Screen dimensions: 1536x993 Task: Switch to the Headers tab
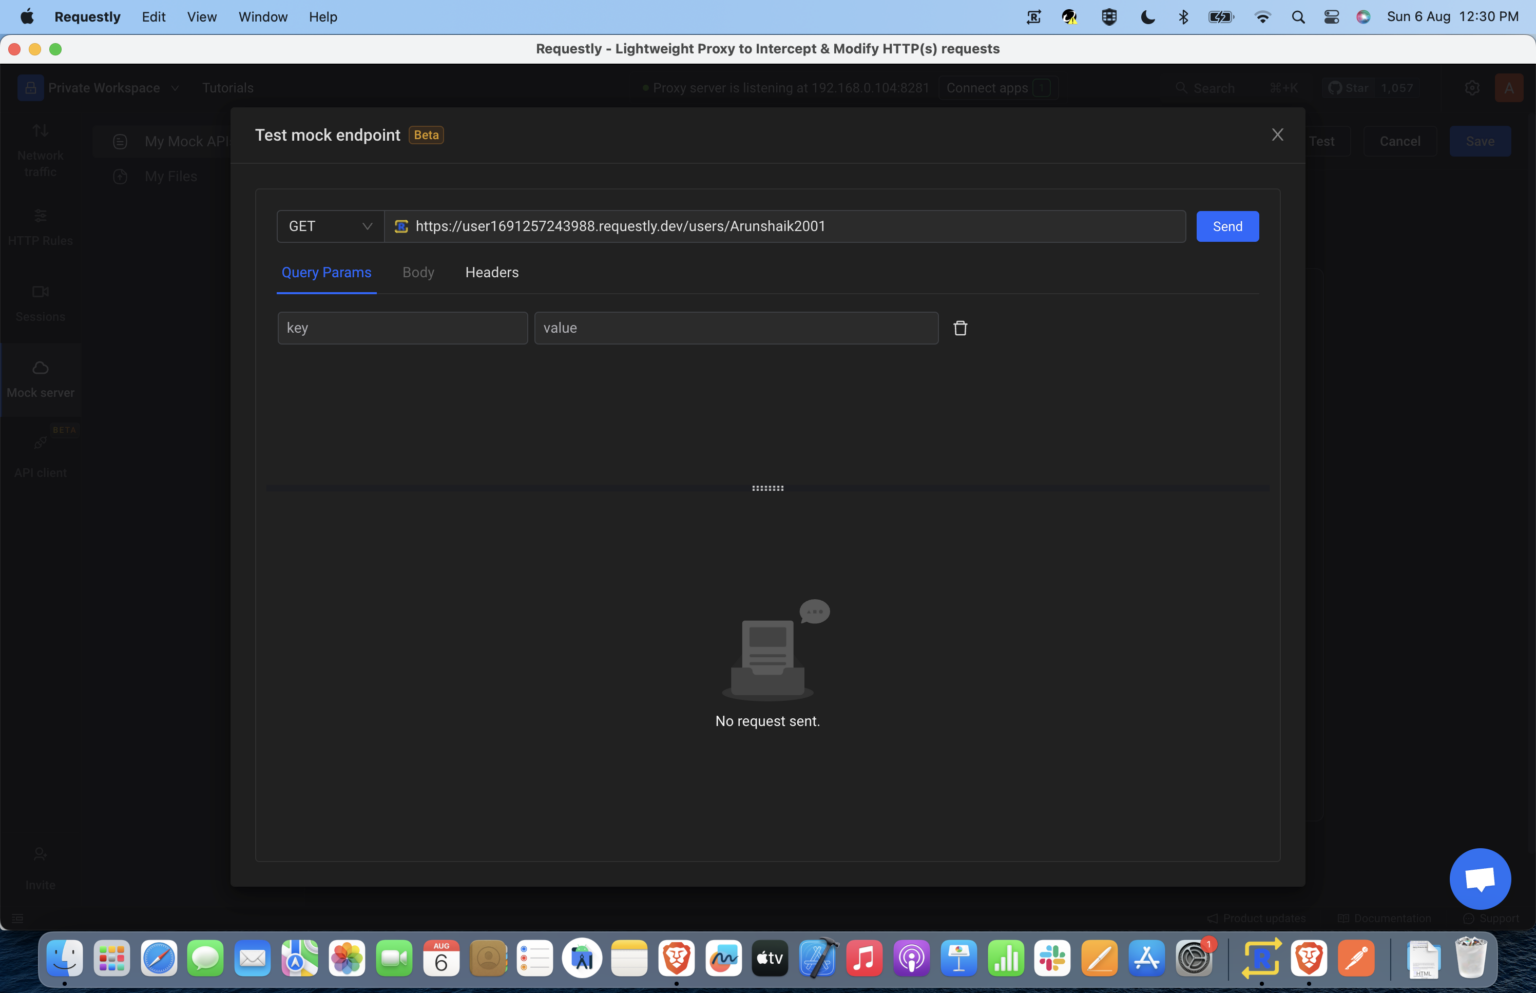pyautogui.click(x=491, y=272)
